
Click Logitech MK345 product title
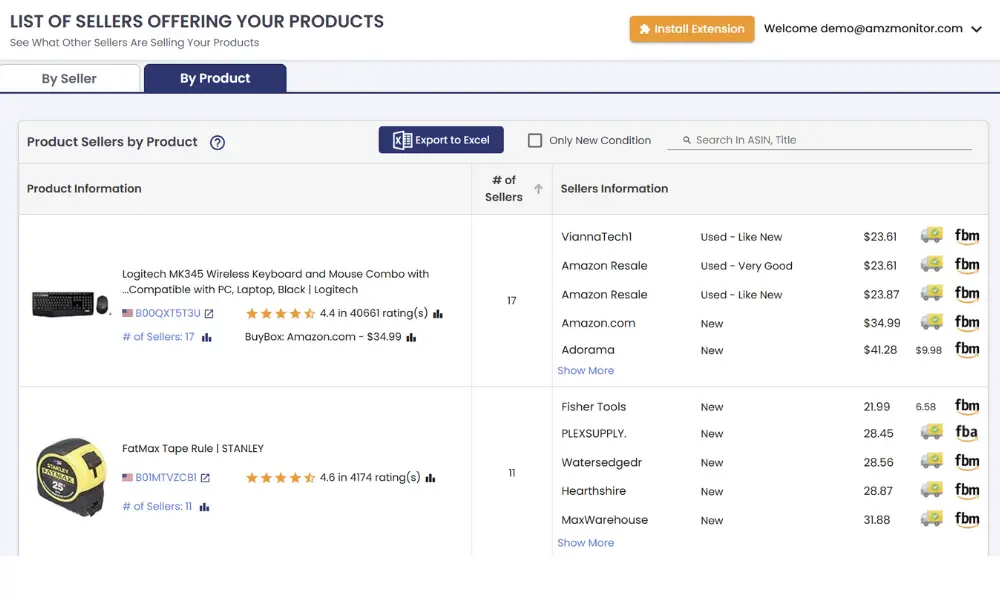click(276, 281)
